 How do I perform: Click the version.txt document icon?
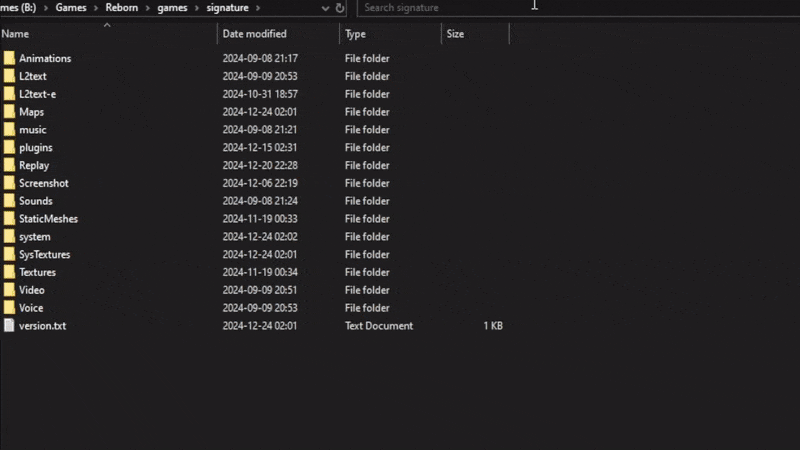click(x=9, y=326)
